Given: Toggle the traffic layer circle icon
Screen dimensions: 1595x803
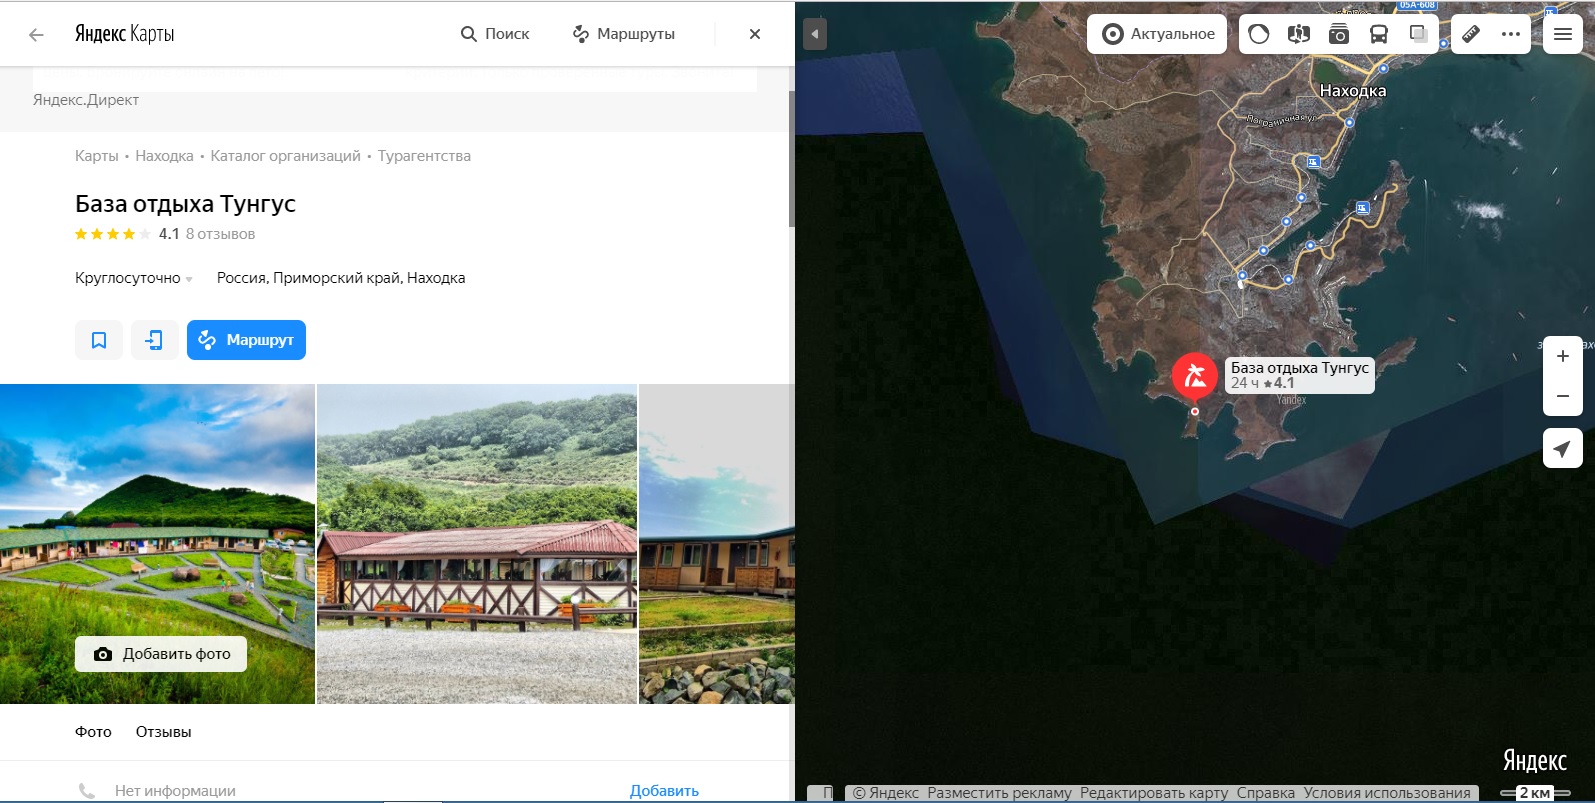Looking at the screenshot, I should pyautogui.click(x=1259, y=34).
